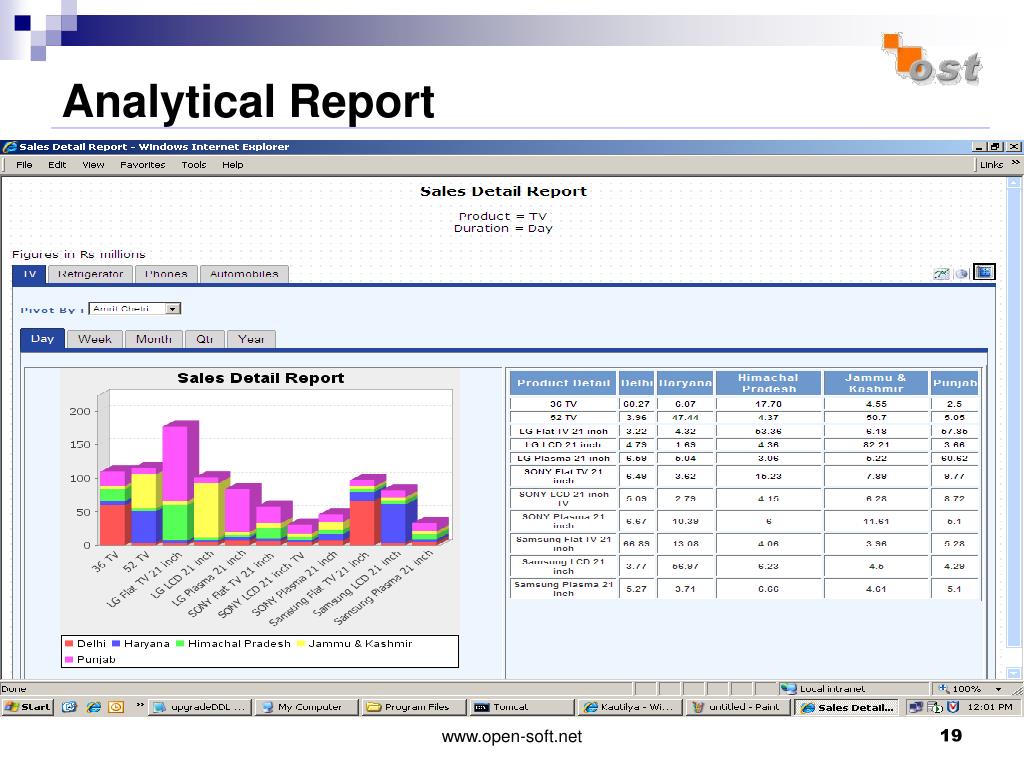
Task: Click the scrollbar down arrow
Action: click(x=1014, y=673)
